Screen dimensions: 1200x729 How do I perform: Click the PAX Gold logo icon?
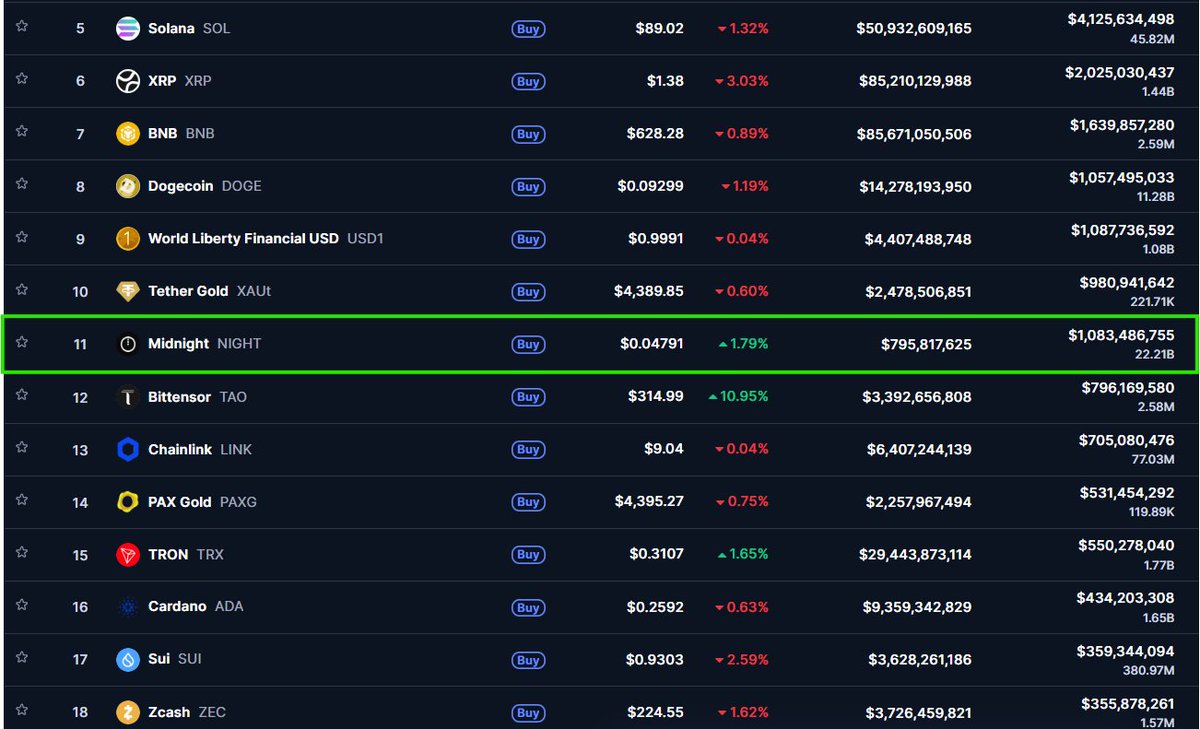pos(128,502)
